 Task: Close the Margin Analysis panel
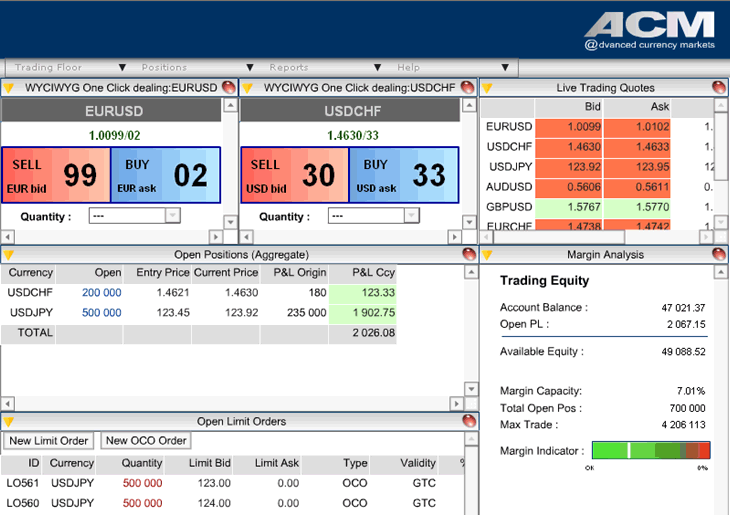[x=719, y=254]
